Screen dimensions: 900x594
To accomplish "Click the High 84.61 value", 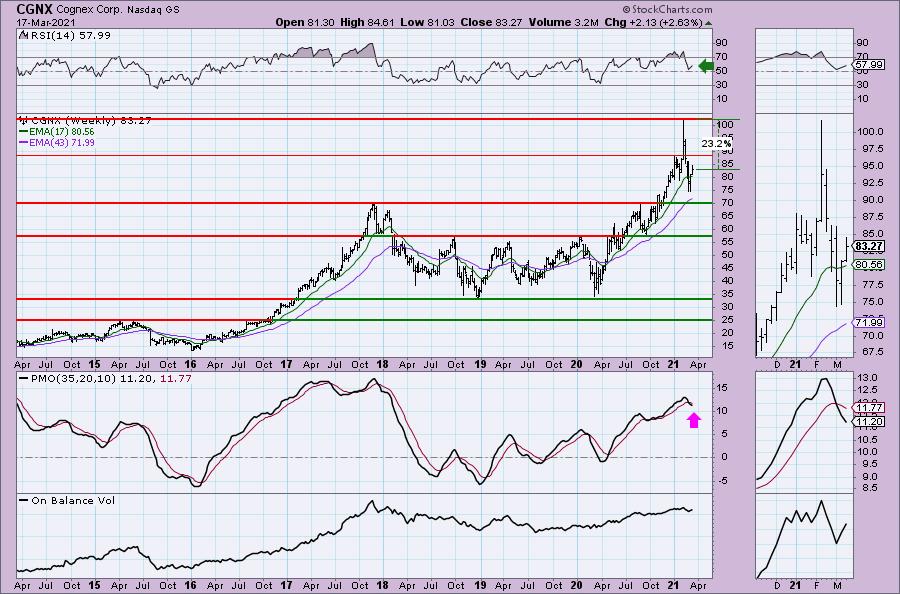I will click(x=367, y=22).
